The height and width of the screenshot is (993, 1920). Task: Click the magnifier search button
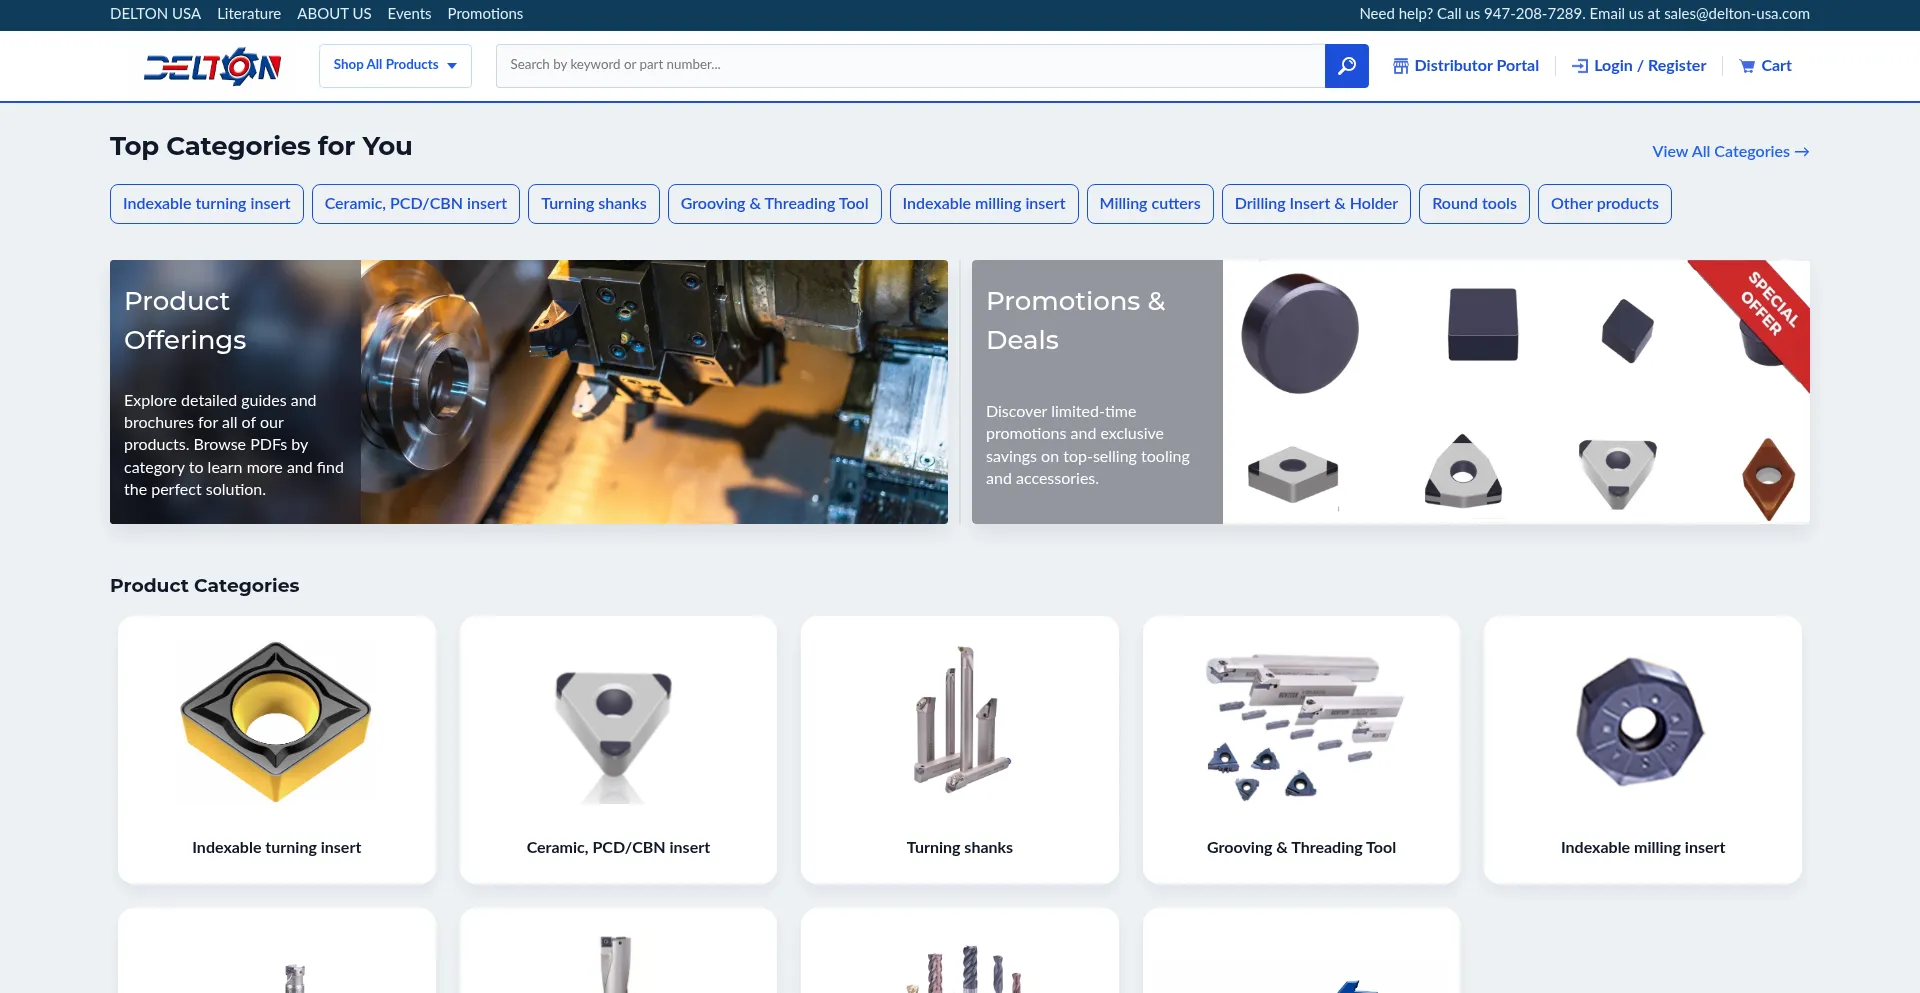point(1346,66)
